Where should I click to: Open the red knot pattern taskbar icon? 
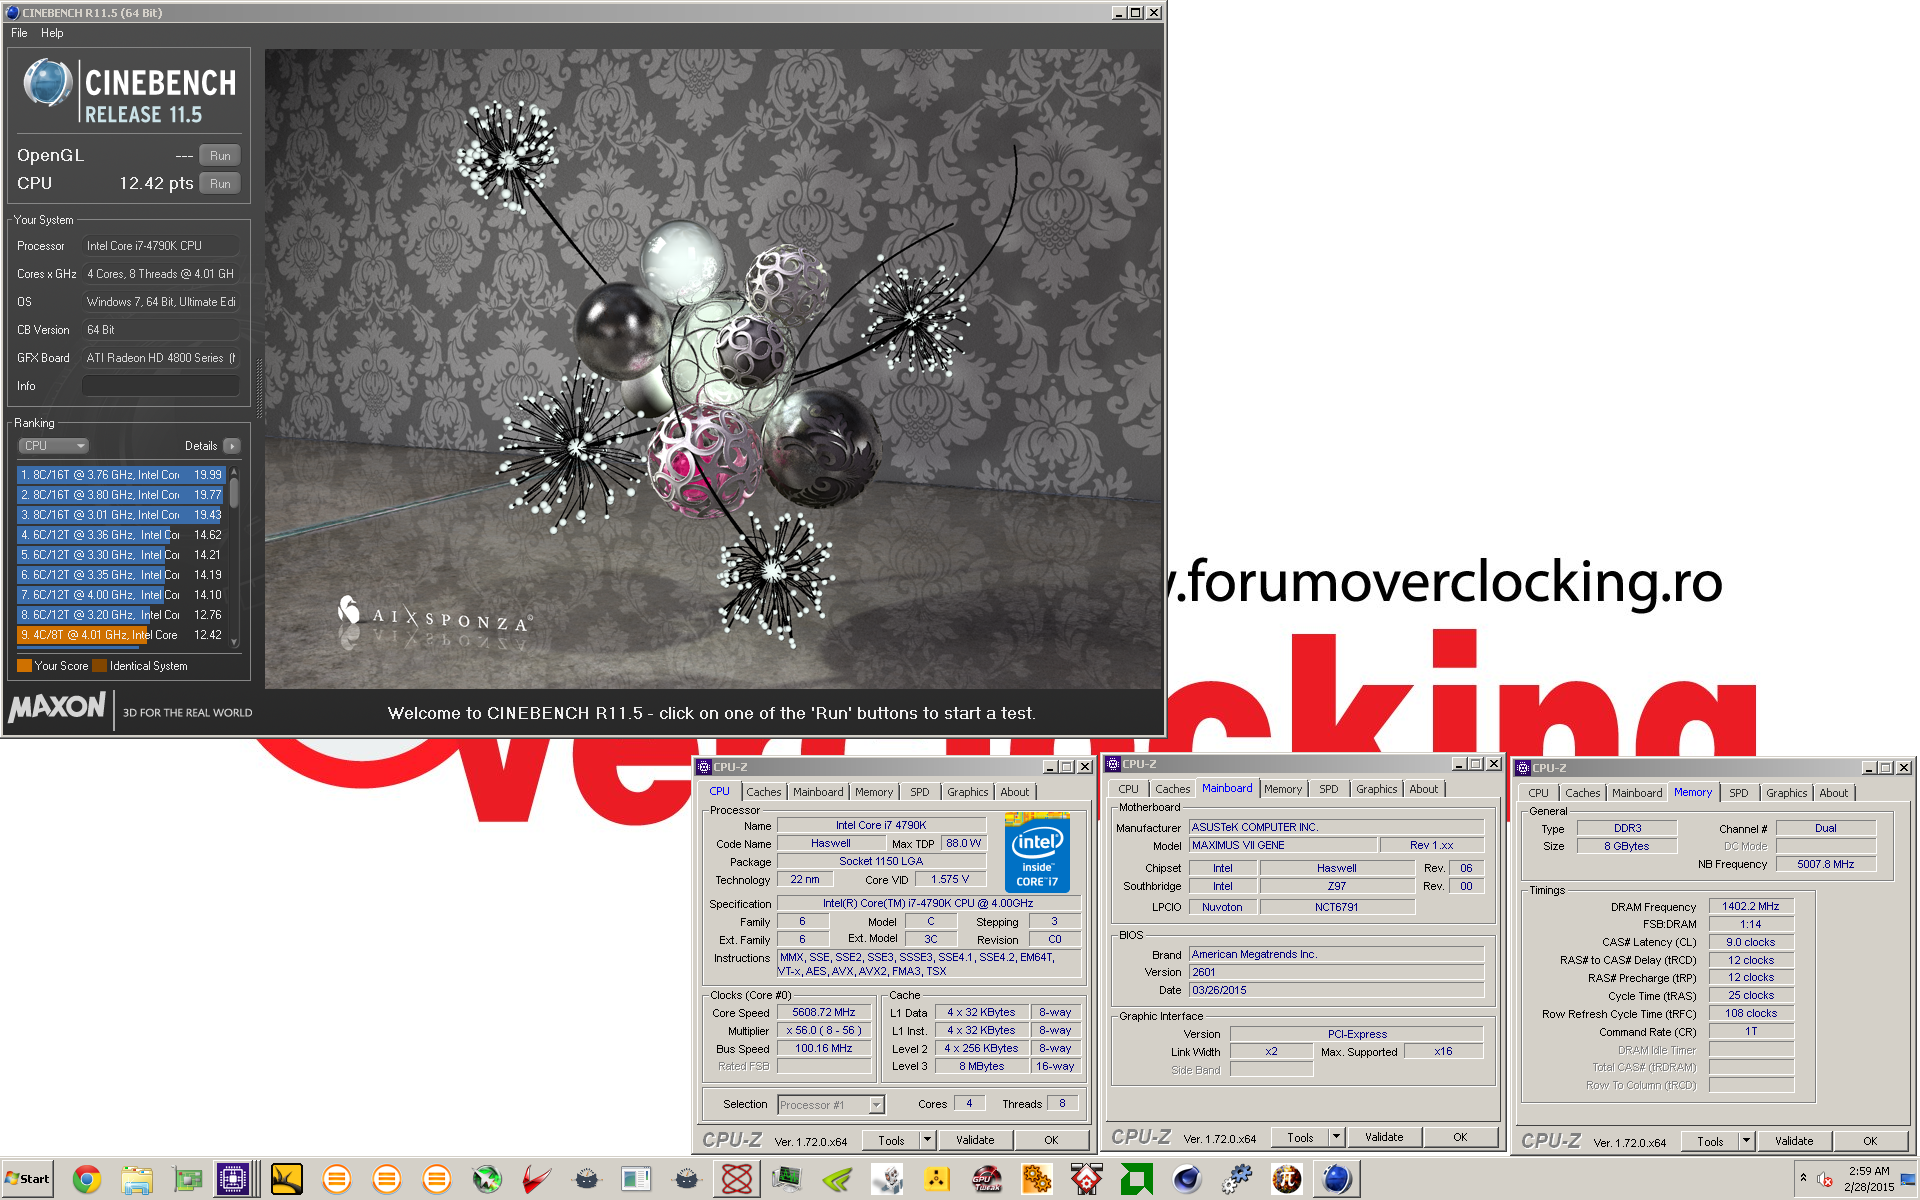click(x=737, y=1179)
